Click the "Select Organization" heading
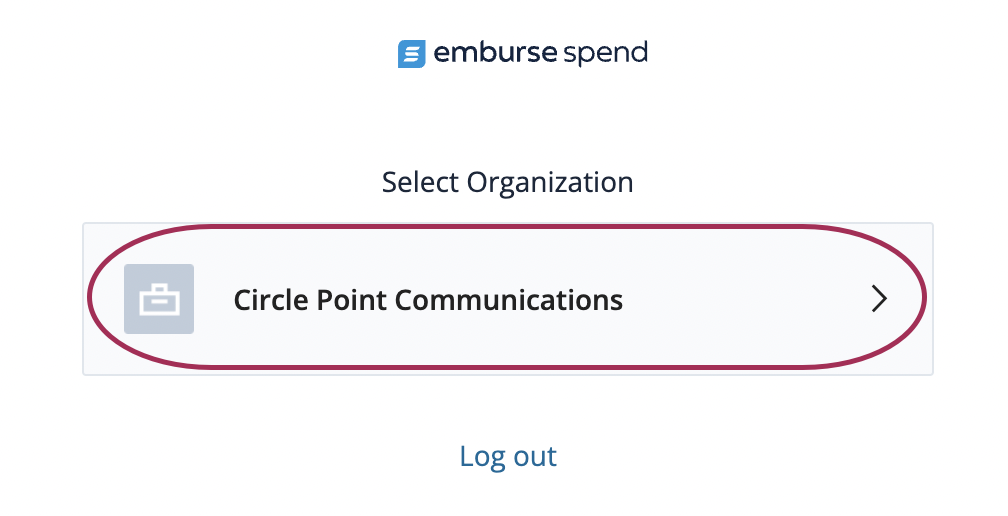The height and width of the screenshot is (516, 1008). pos(508,182)
